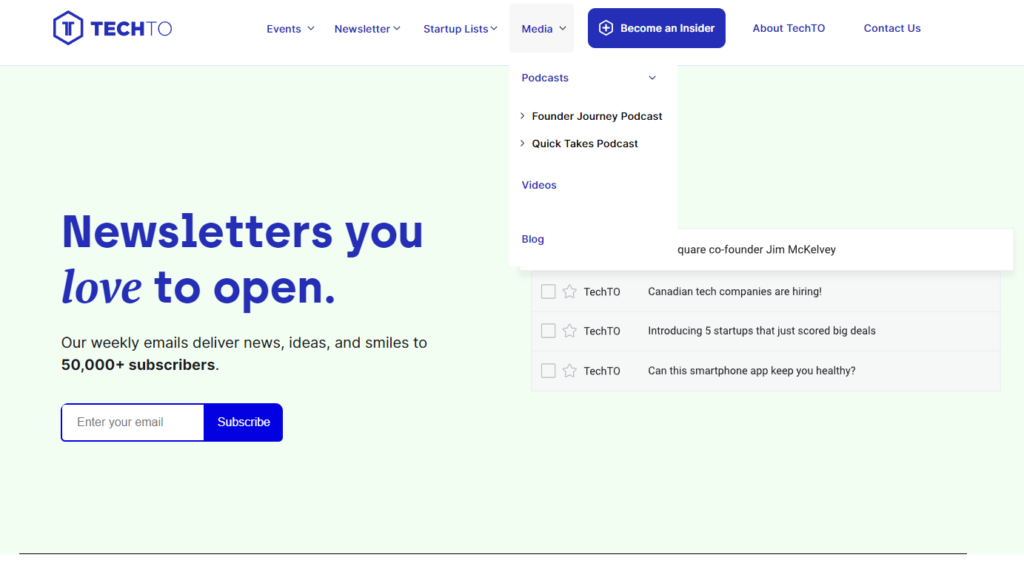Expand the Events dropdown menu
This screenshot has width=1024, height=566.
[290, 29]
